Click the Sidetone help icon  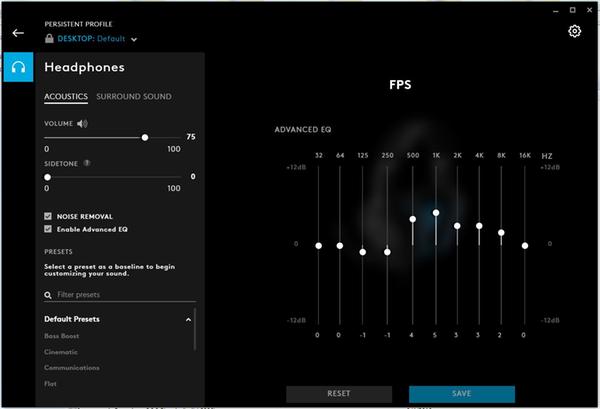click(x=87, y=162)
